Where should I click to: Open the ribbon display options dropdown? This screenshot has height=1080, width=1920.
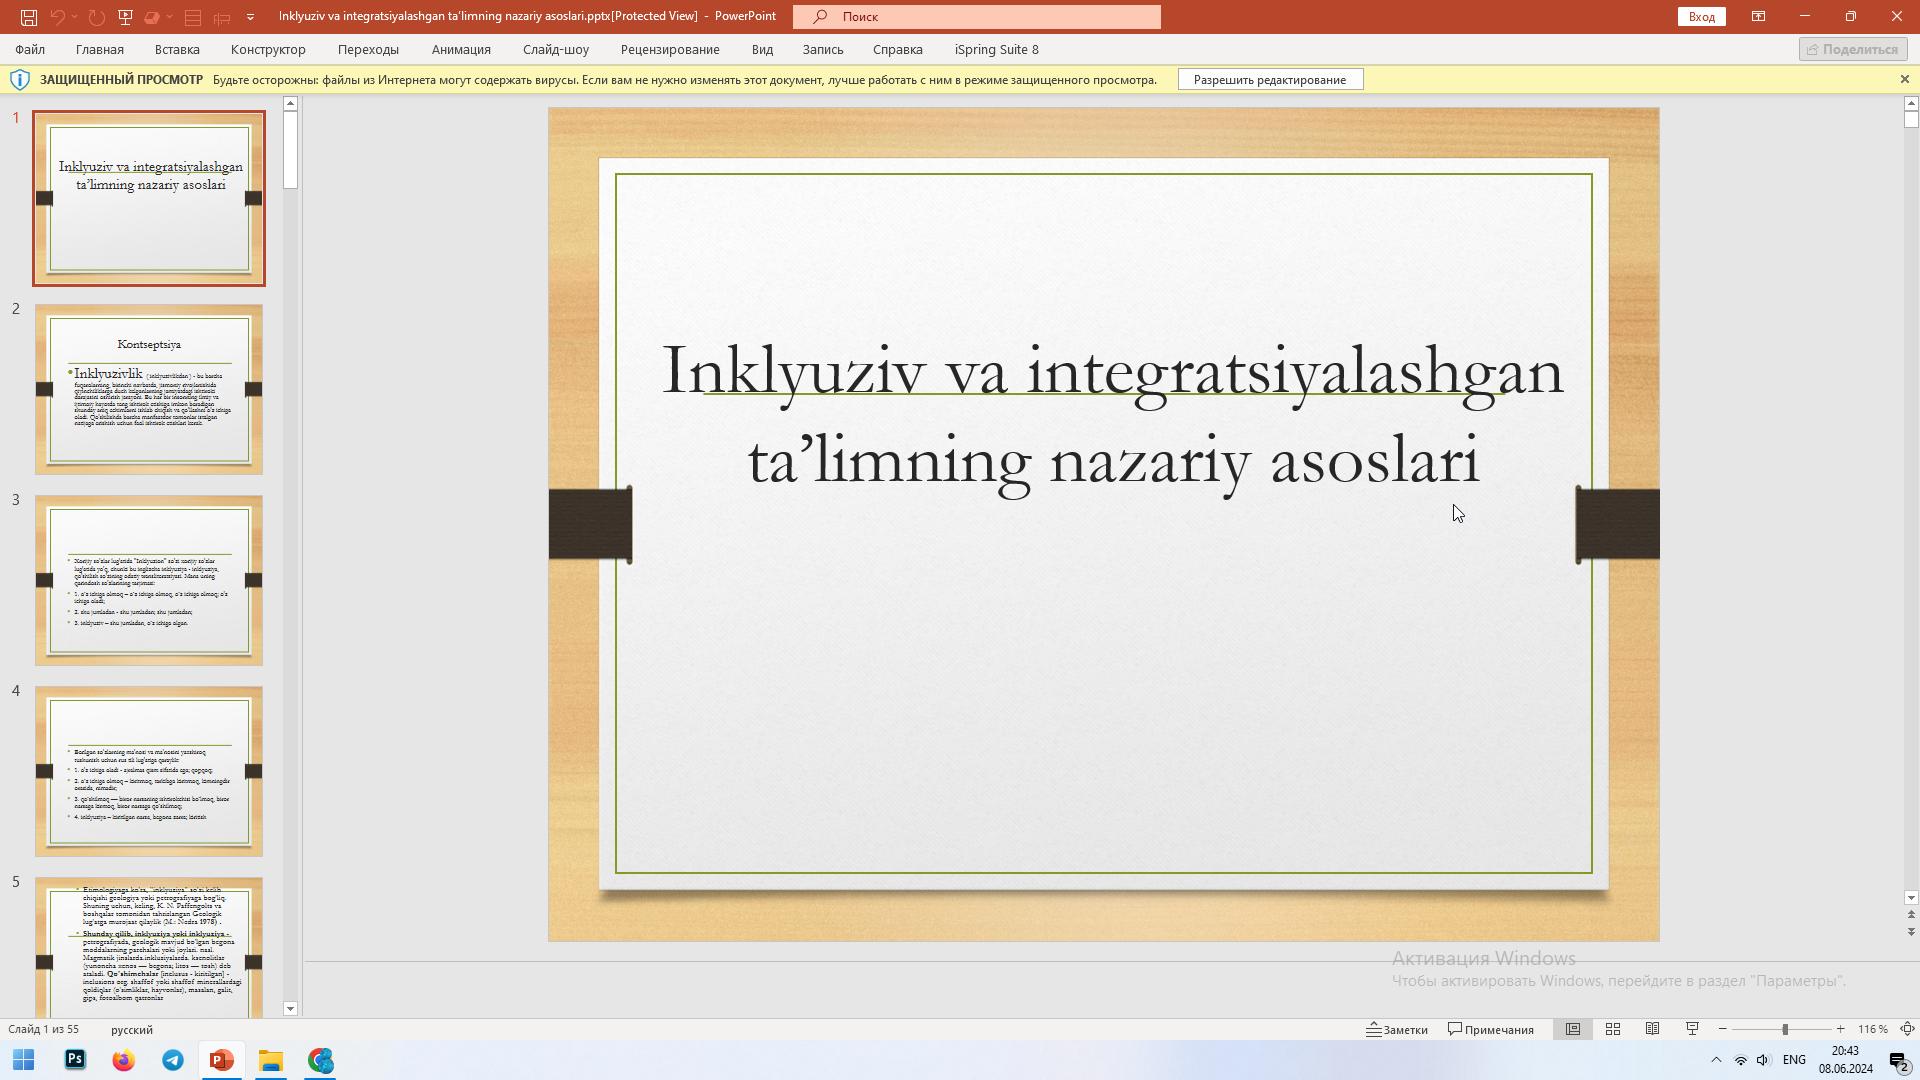(1759, 16)
